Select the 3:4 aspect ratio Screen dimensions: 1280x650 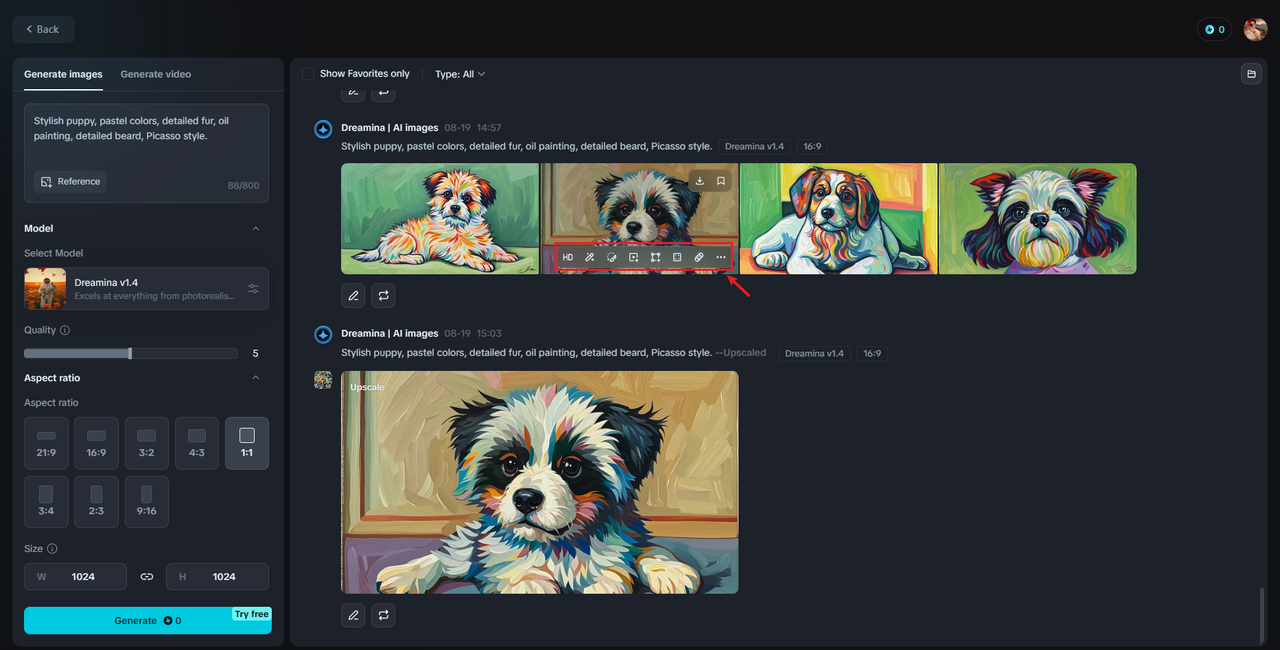click(x=46, y=502)
